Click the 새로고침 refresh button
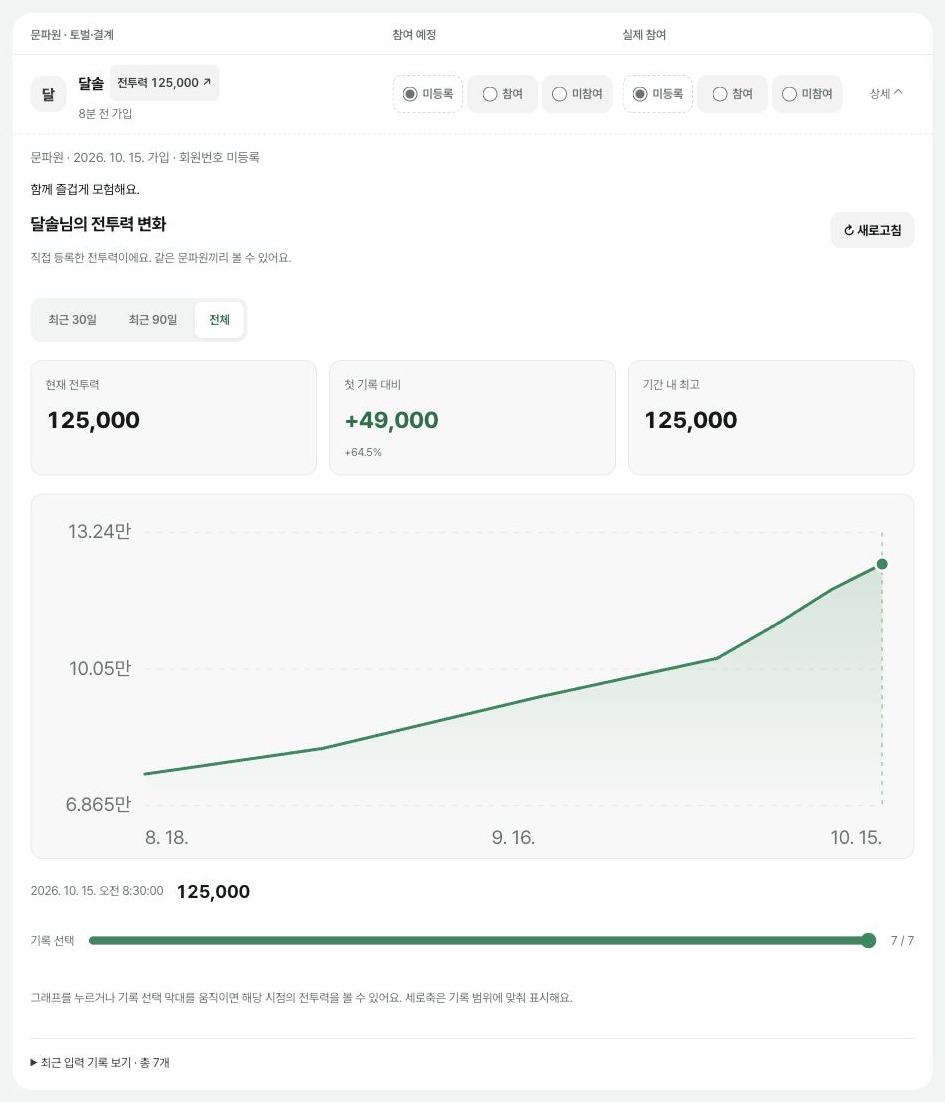The image size is (945, 1102). 873,230
